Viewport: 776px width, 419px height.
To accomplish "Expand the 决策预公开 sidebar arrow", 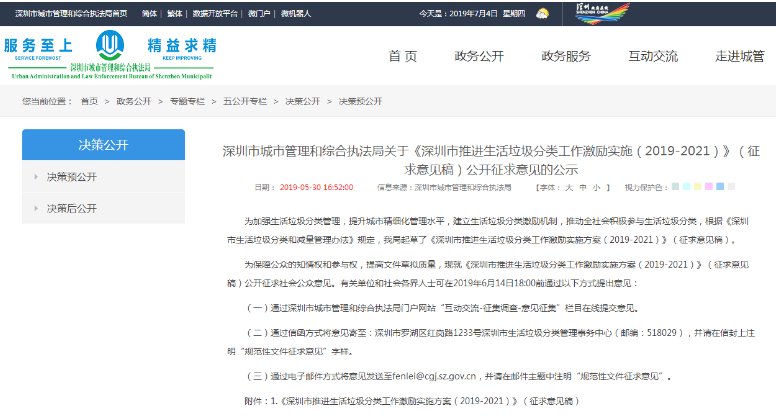I will coord(37,177).
